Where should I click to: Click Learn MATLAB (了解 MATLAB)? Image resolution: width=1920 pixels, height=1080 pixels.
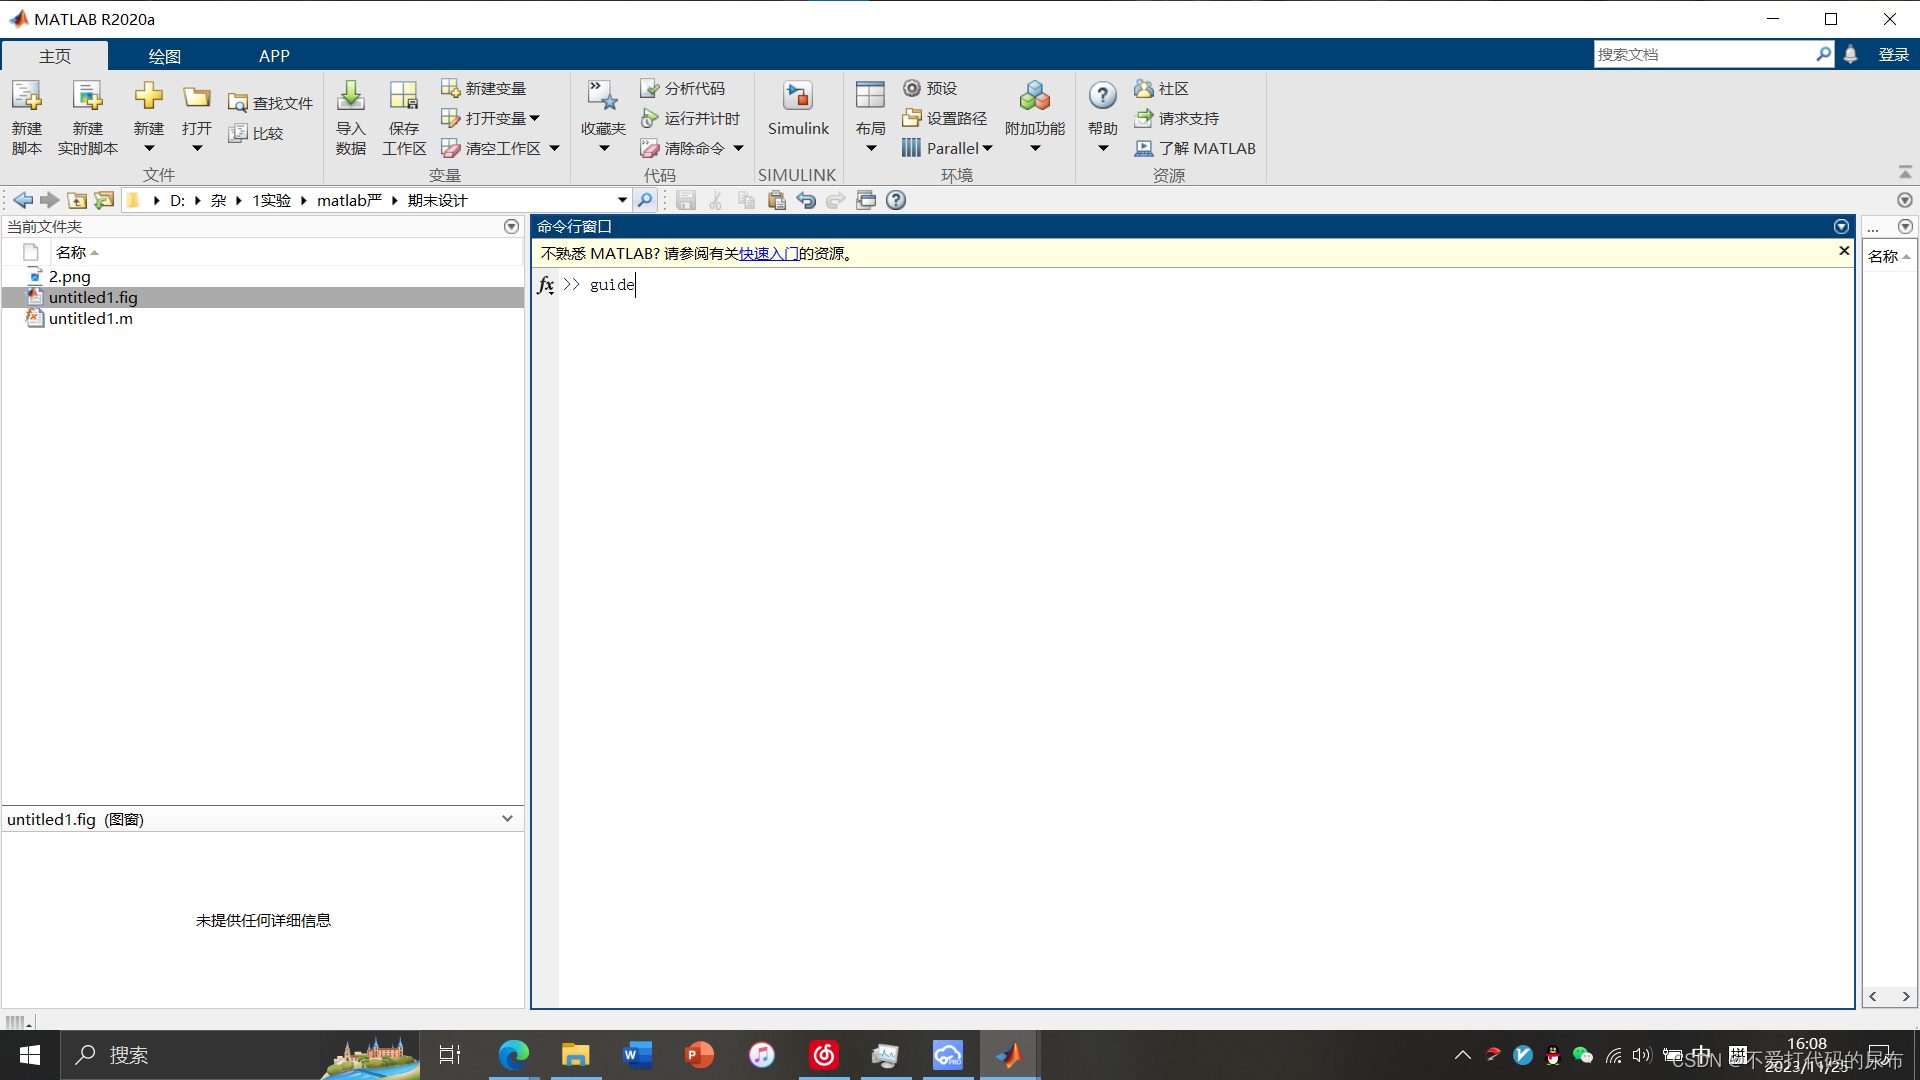click(x=1195, y=148)
